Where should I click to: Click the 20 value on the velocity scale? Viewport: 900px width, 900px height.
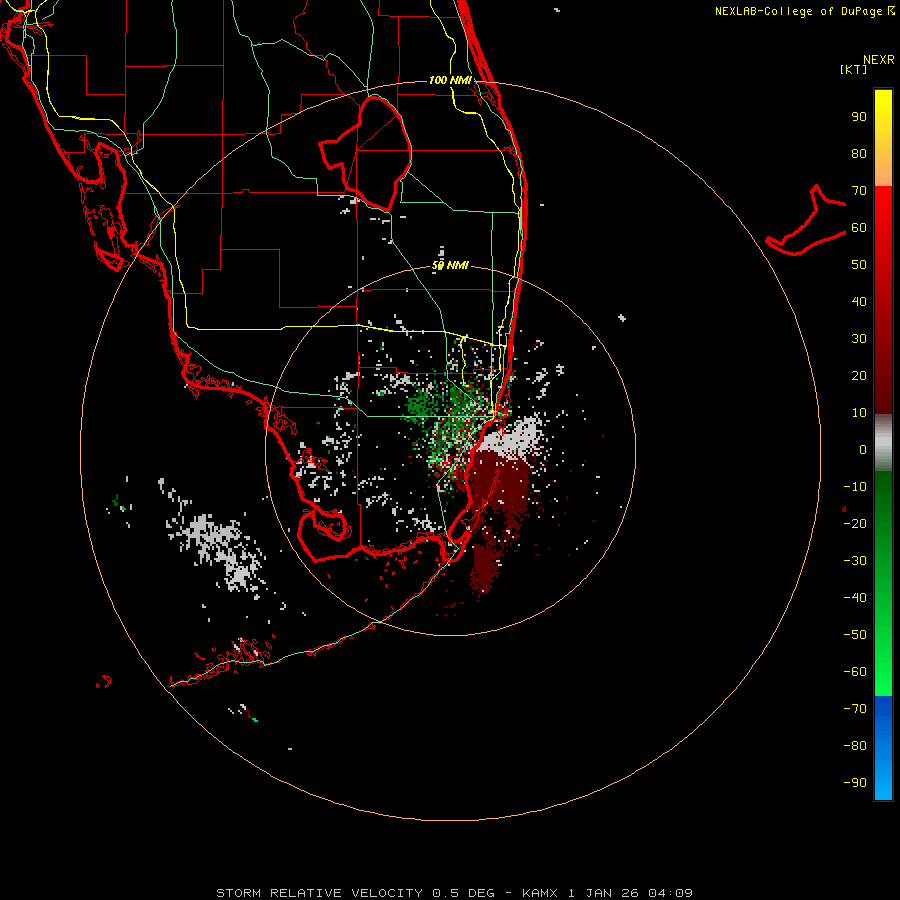pos(859,376)
